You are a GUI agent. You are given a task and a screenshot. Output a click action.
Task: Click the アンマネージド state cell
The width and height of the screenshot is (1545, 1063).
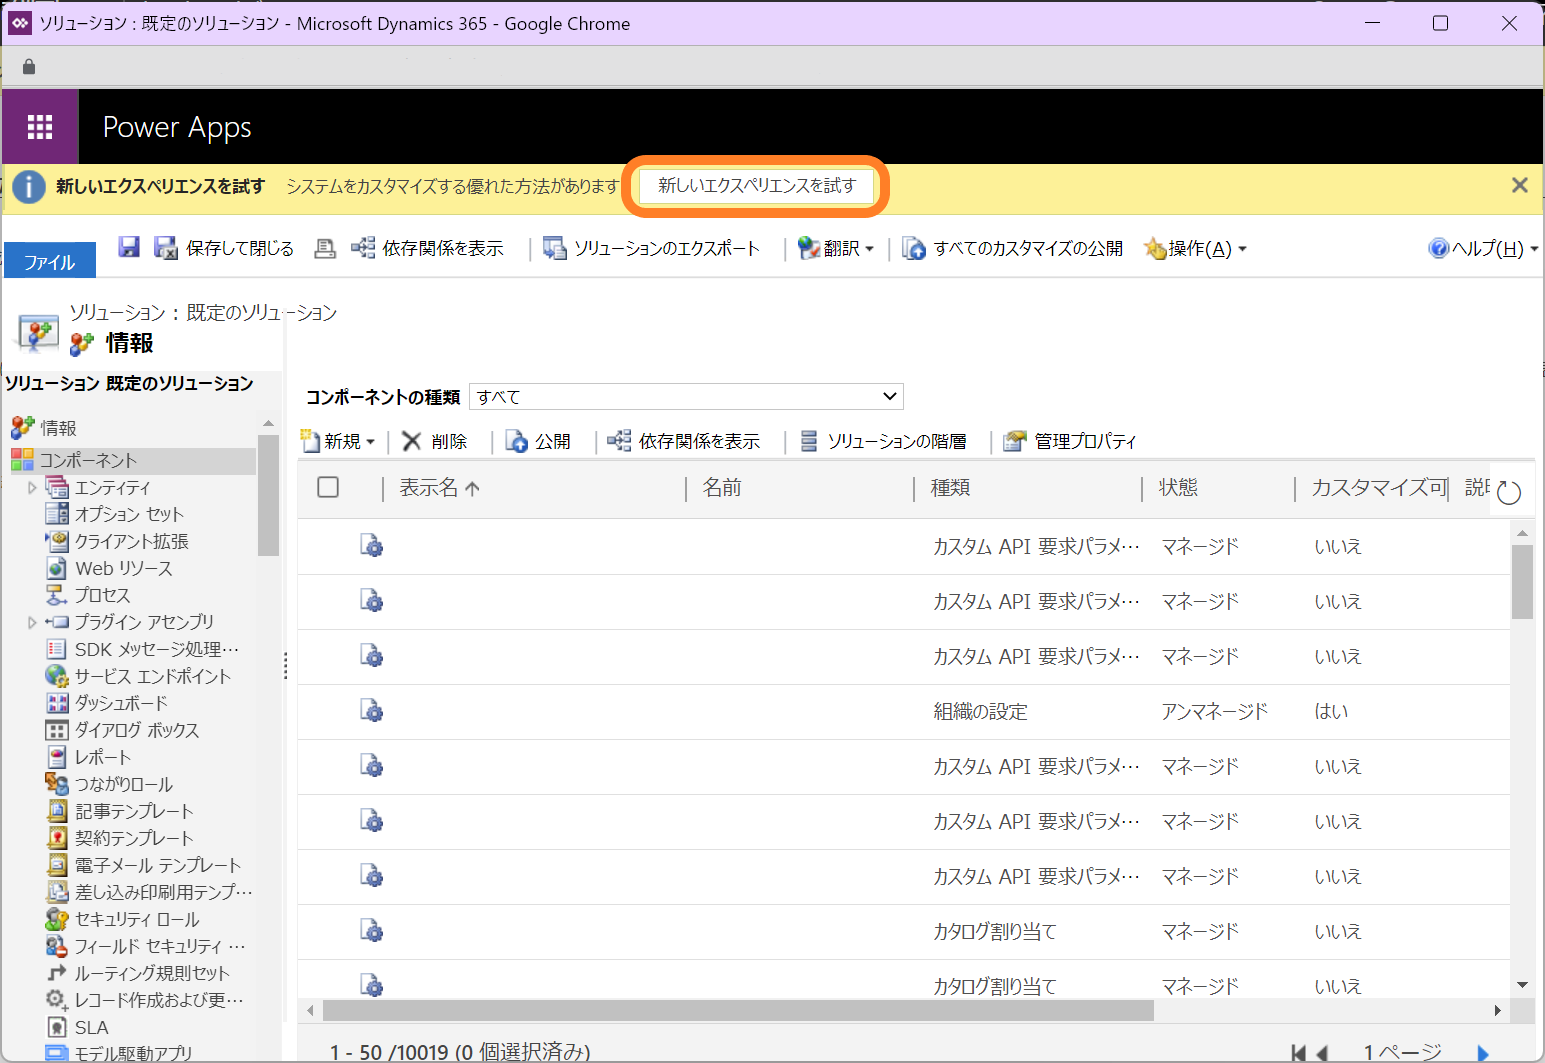tap(1214, 711)
